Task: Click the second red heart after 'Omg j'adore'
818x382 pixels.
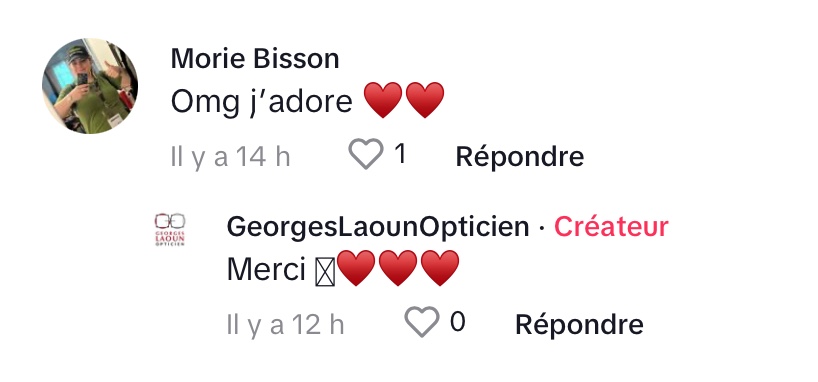Action: click(x=425, y=100)
